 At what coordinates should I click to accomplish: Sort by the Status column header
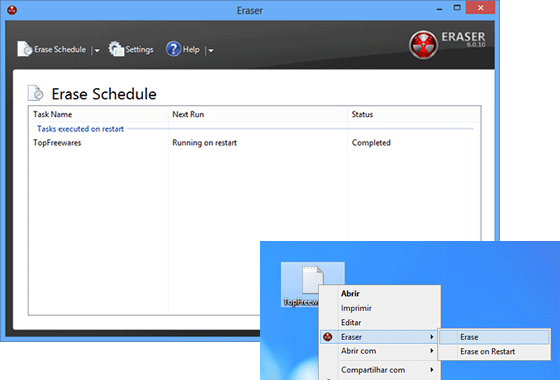[414, 114]
